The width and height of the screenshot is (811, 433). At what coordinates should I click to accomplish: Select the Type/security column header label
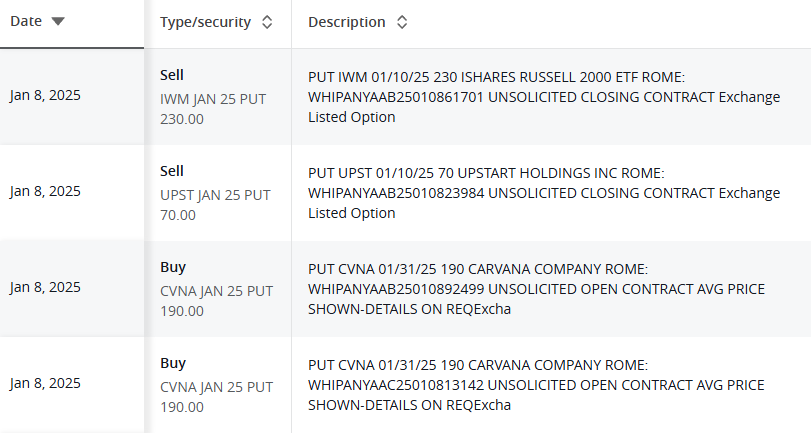coord(205,22)
